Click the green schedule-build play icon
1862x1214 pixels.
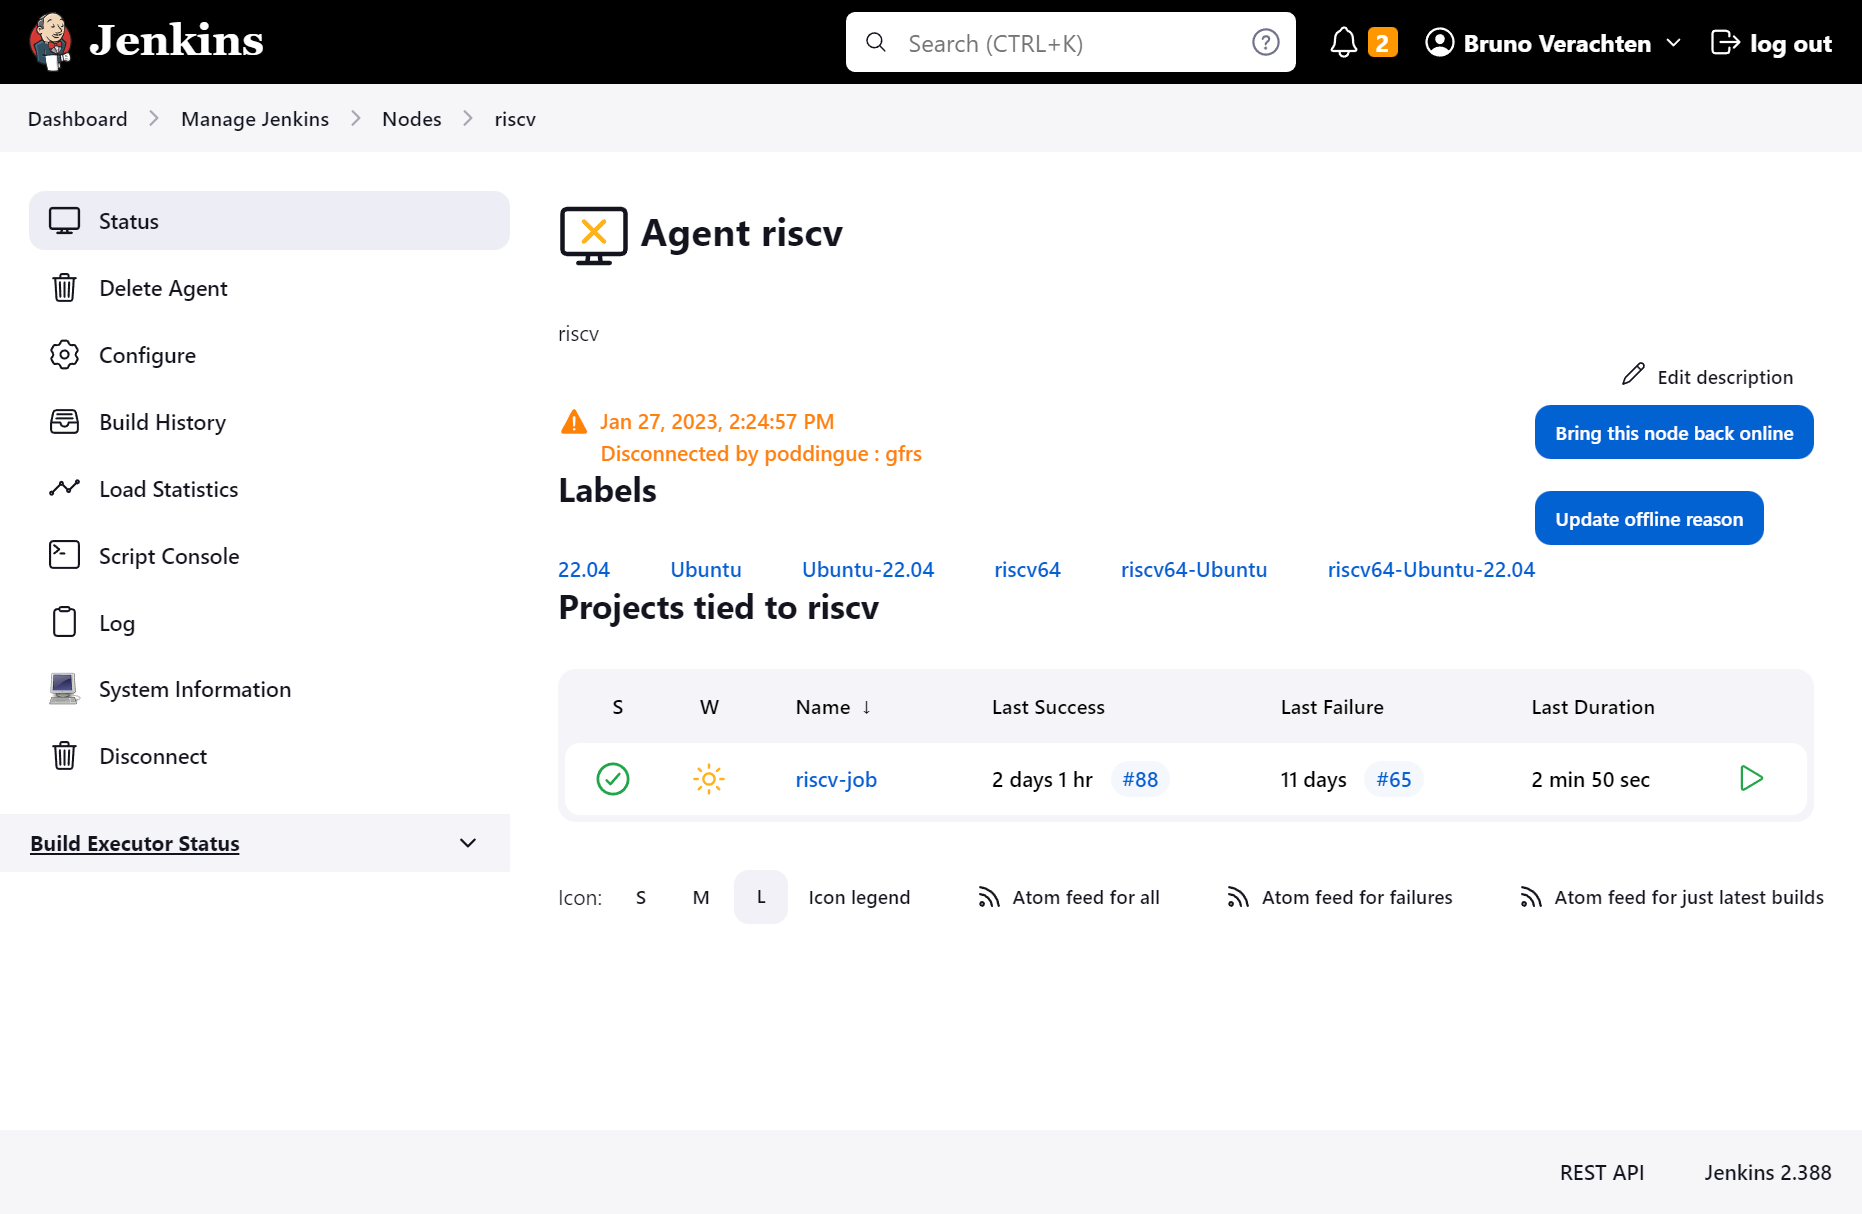click(x=1750, y=779)
